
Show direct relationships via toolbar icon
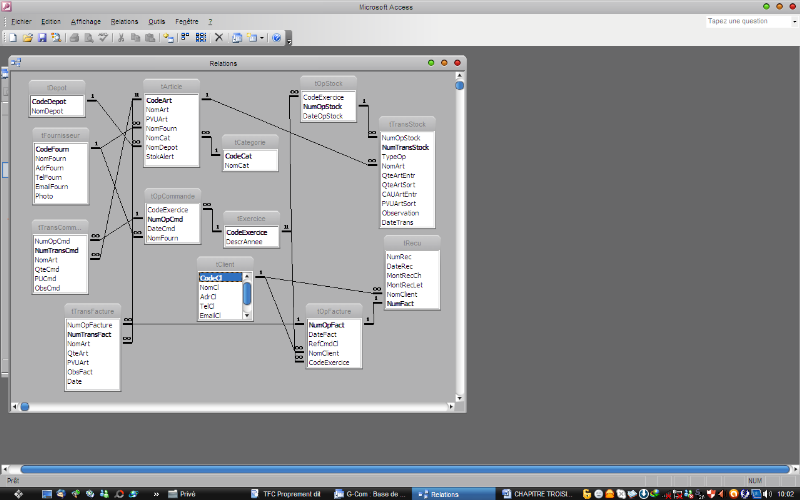186,38
